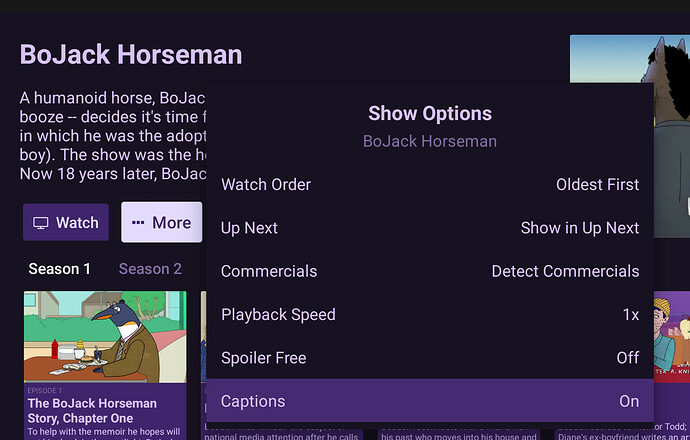Click BoJack Horseman subtitle in Show Options

click(430, 141)
